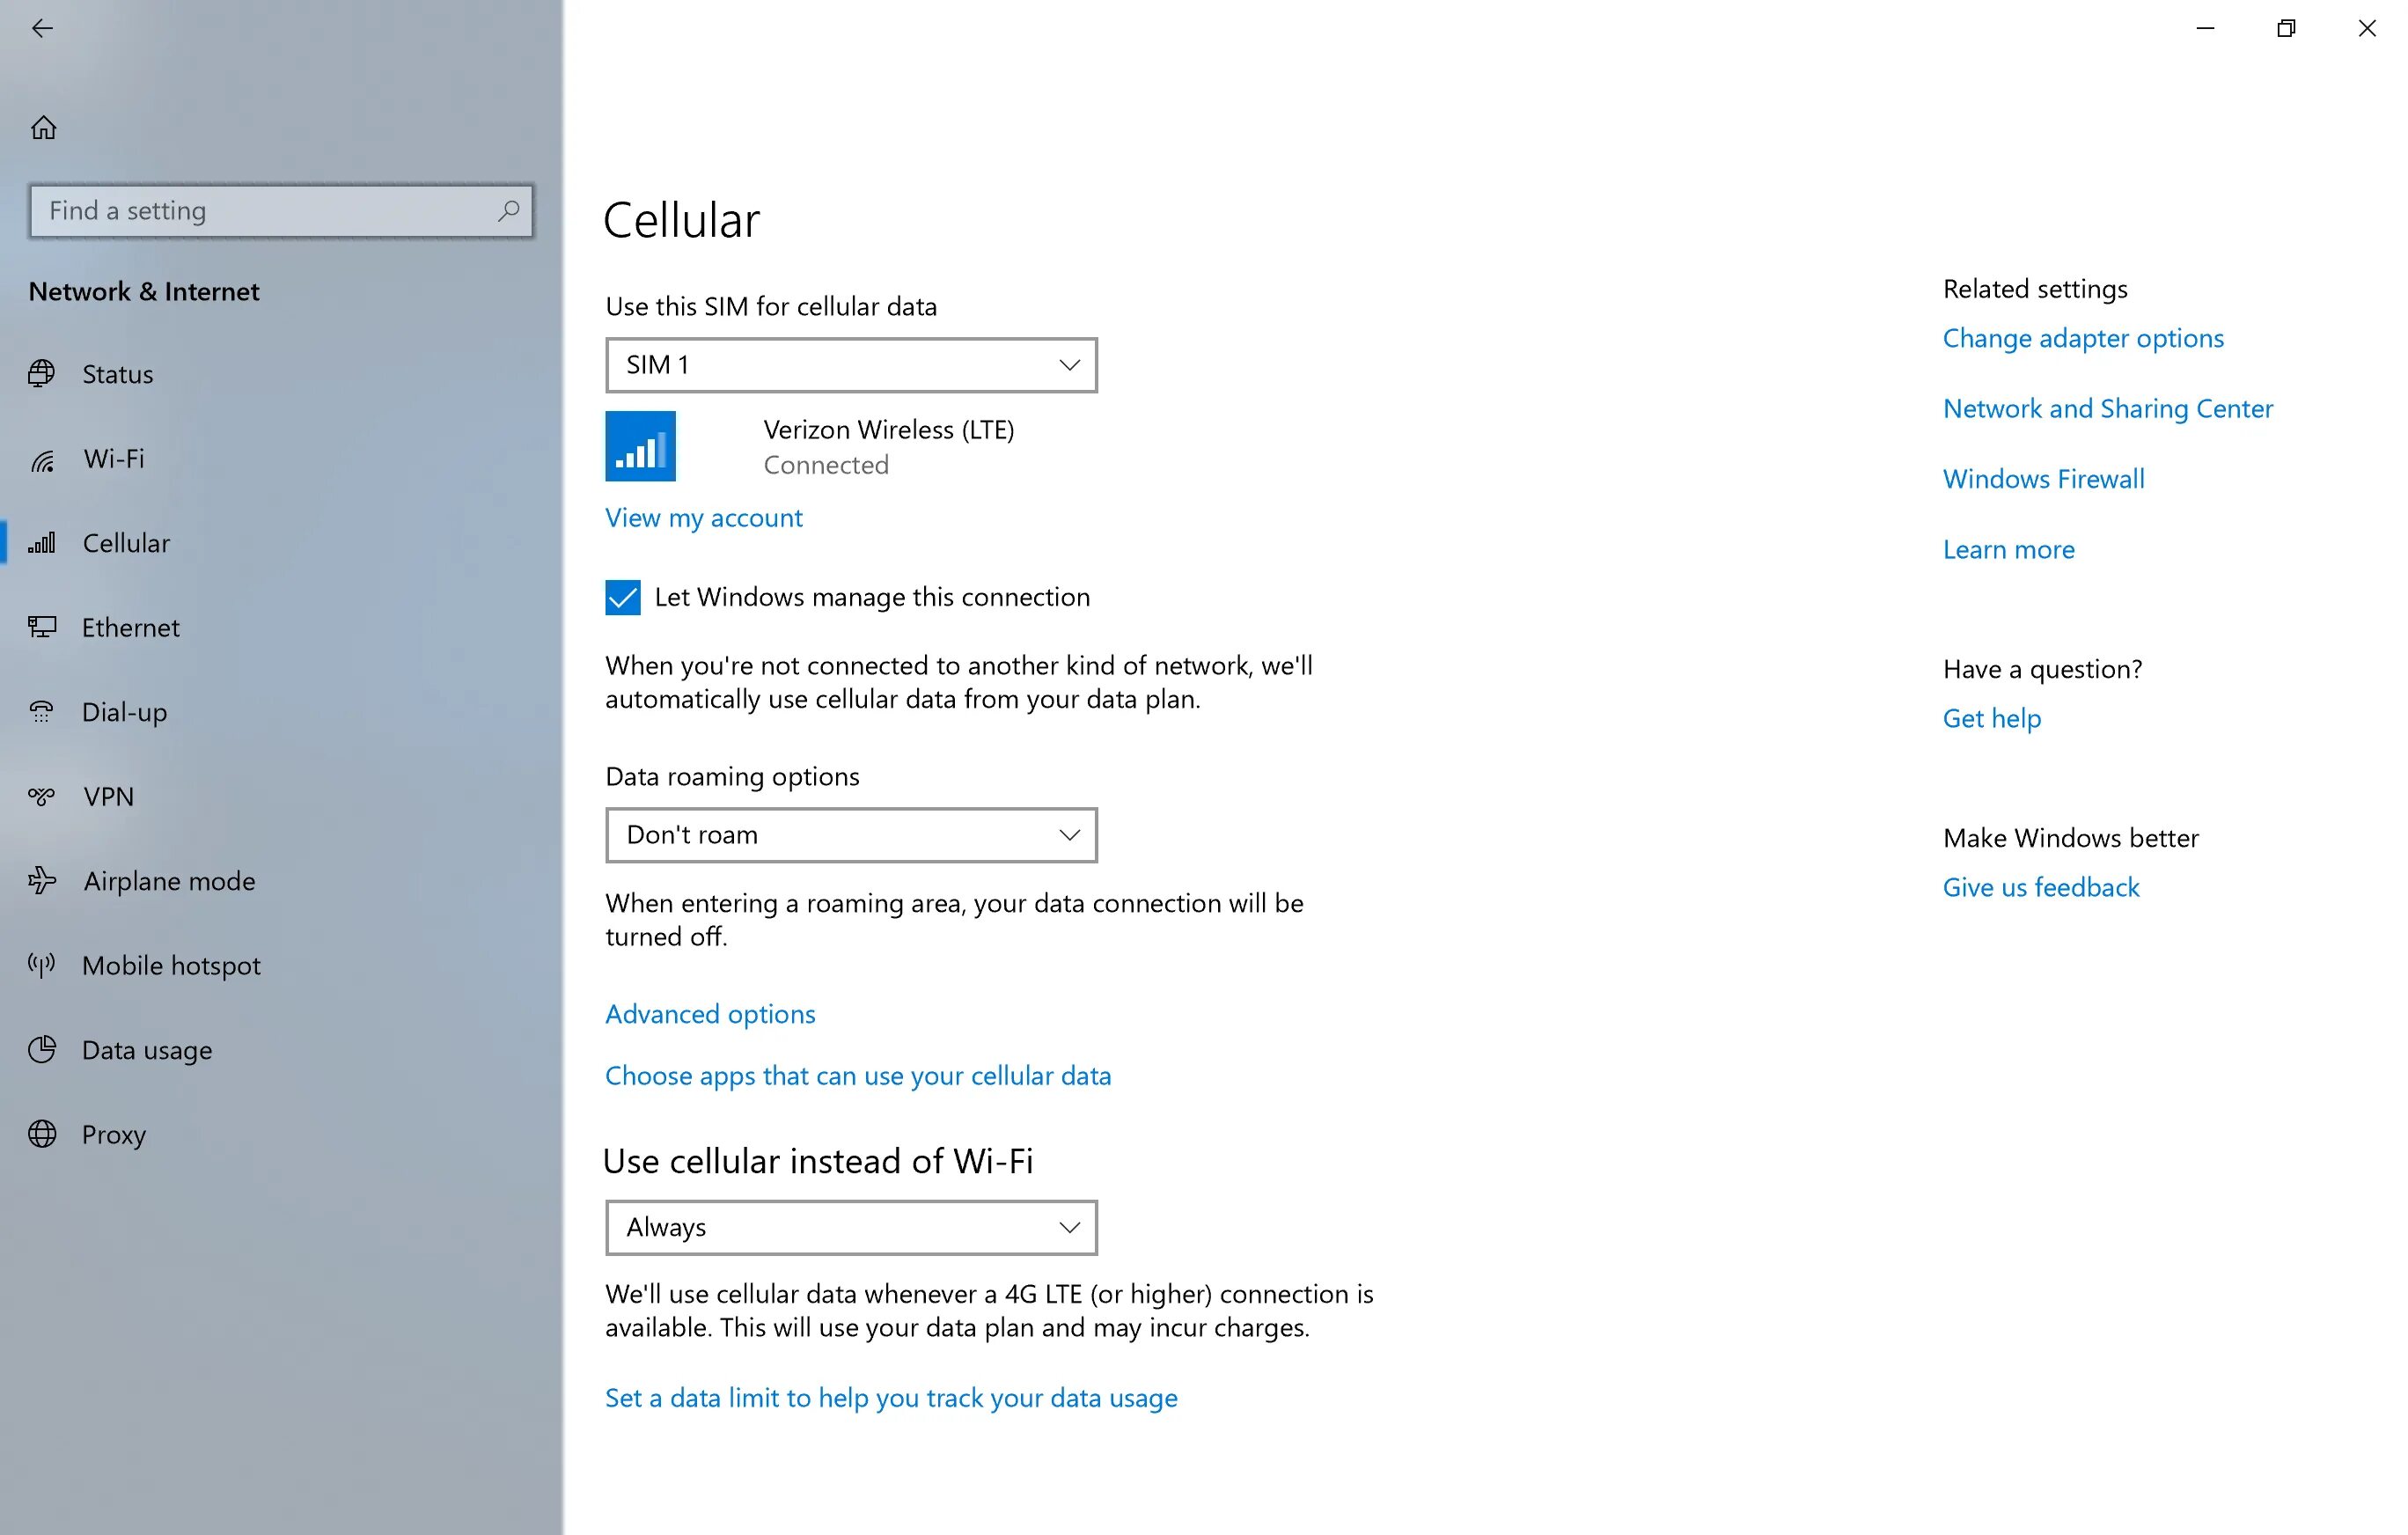The width and height of the screenshot is (2408, 1535).
Task: Click the back arrow icon
Action: (42, 28)
